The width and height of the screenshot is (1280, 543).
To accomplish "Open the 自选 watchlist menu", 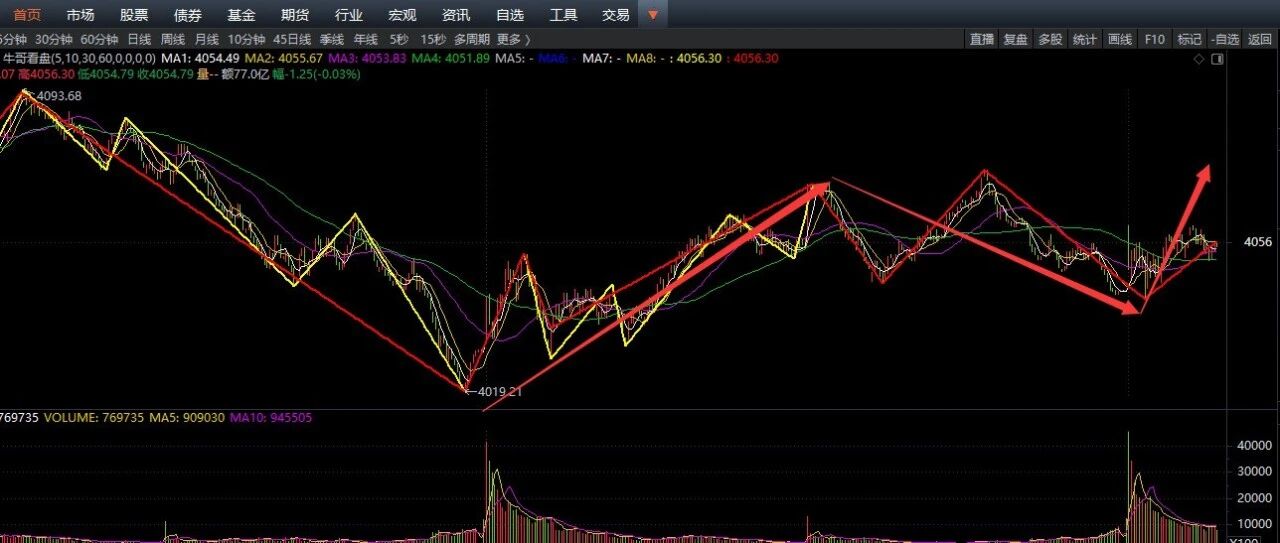I will click(x=510, y=15).
